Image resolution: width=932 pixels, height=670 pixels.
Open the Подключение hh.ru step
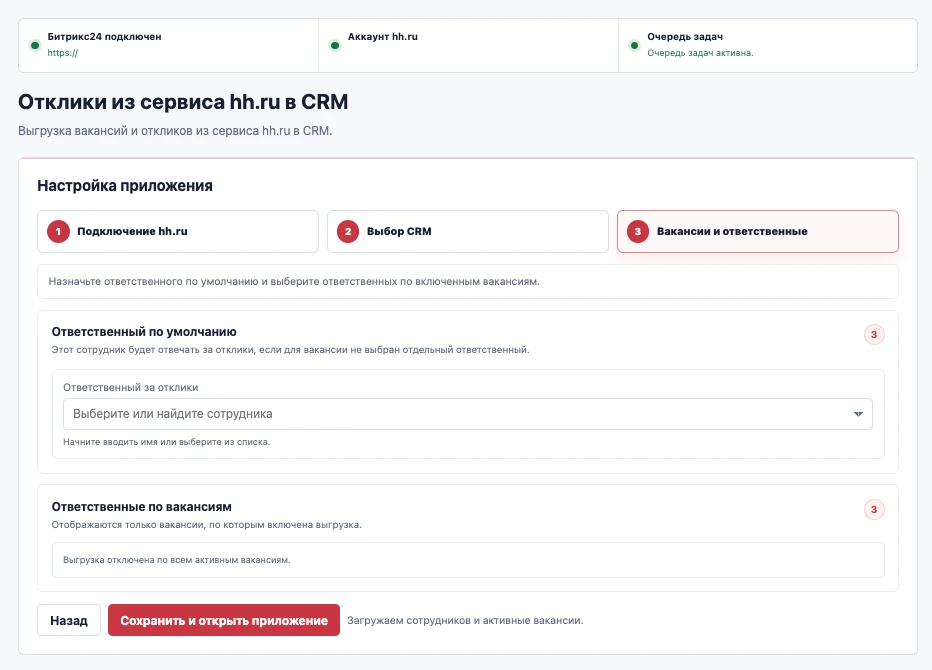[x=178, y=231]
